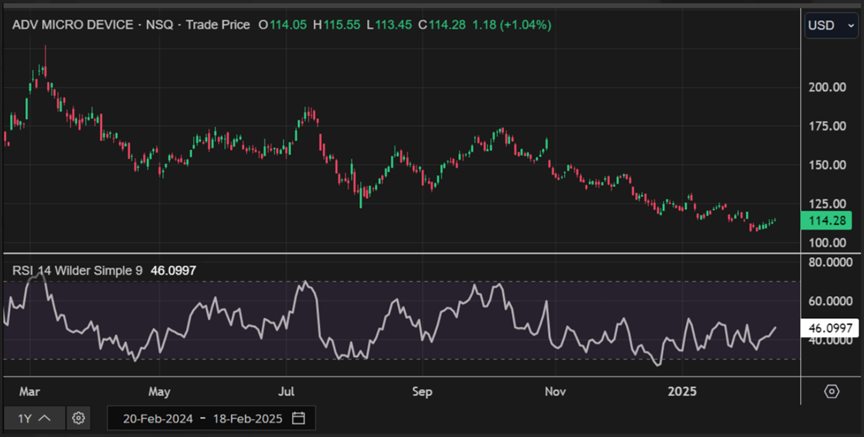Screen dimensions: 864x437
Task: Click the Mar label on time axis
Action: coord(30,390)
